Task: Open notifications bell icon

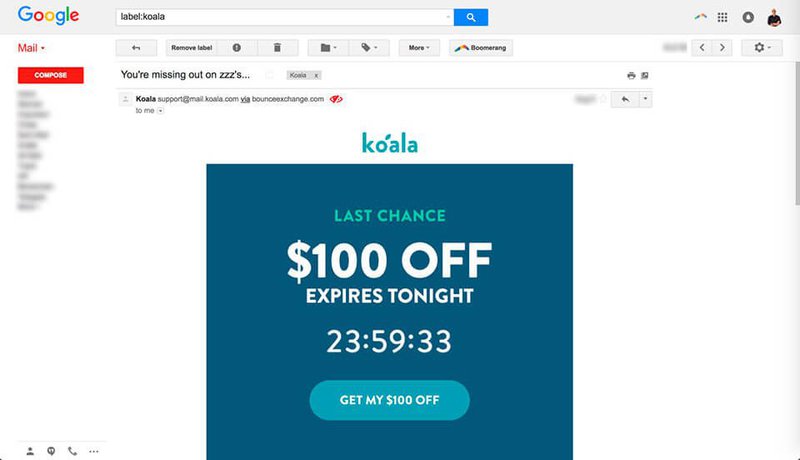Action: coord(748,17)
